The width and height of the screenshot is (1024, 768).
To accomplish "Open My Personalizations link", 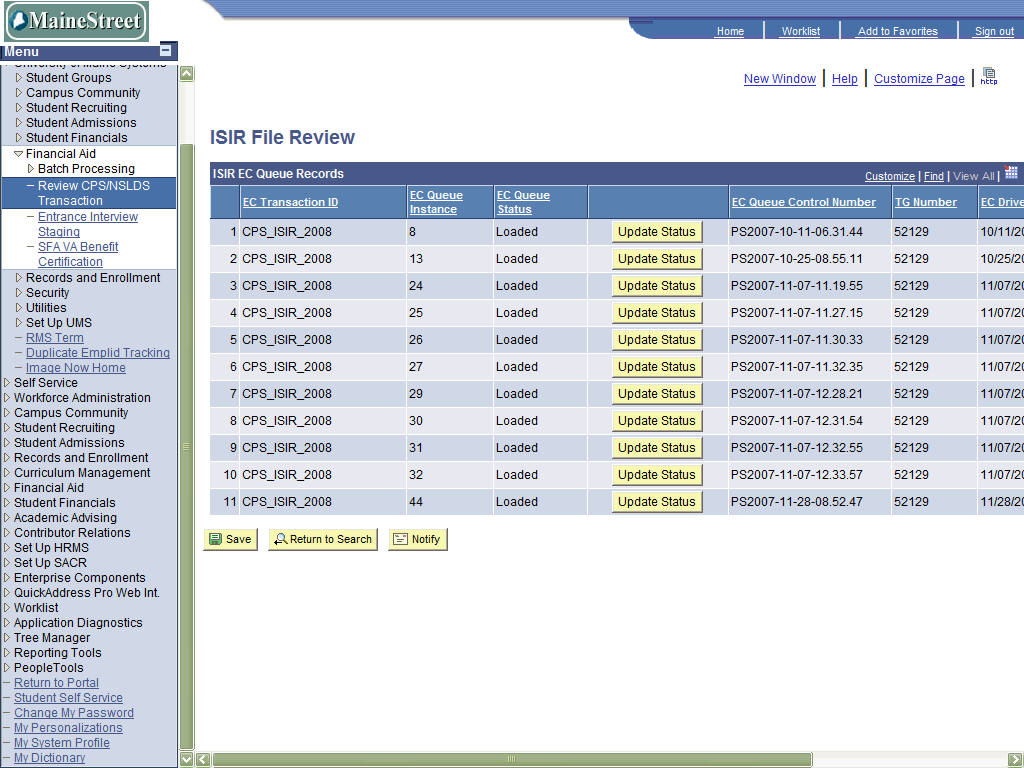I will click(x=68, y=728).
